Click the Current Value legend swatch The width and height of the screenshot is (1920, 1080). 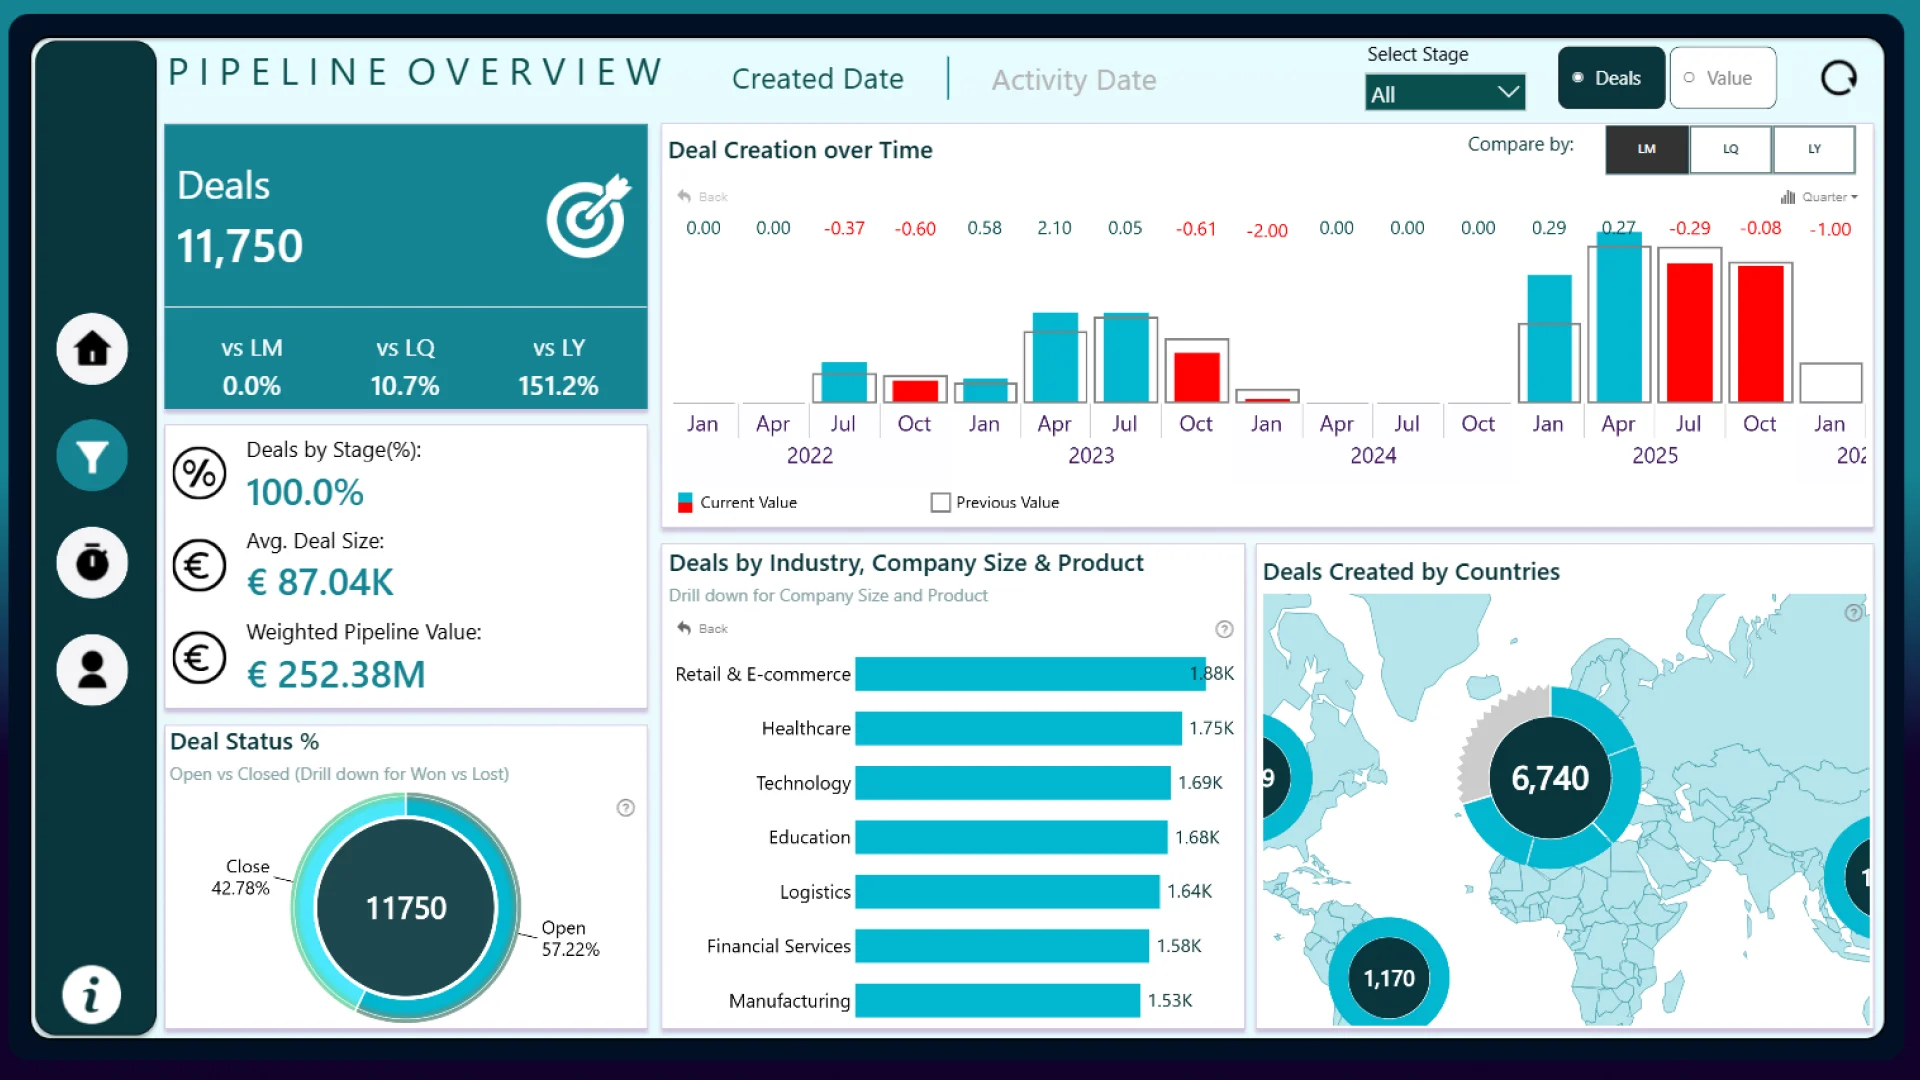click(685, 503)
